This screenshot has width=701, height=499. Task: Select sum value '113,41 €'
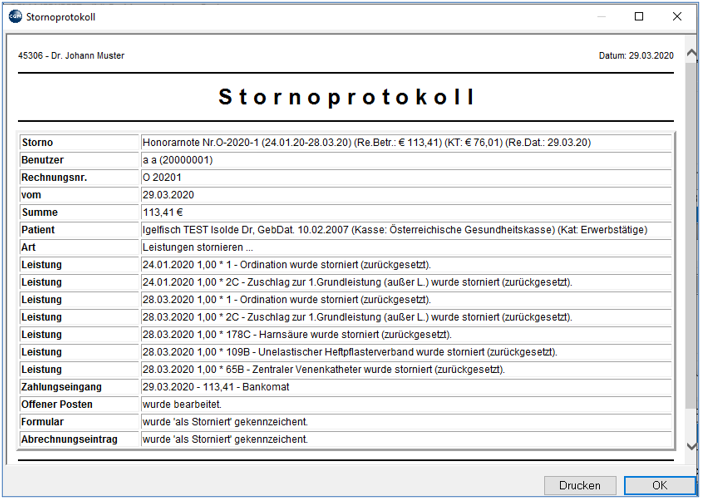coord(163,212)
